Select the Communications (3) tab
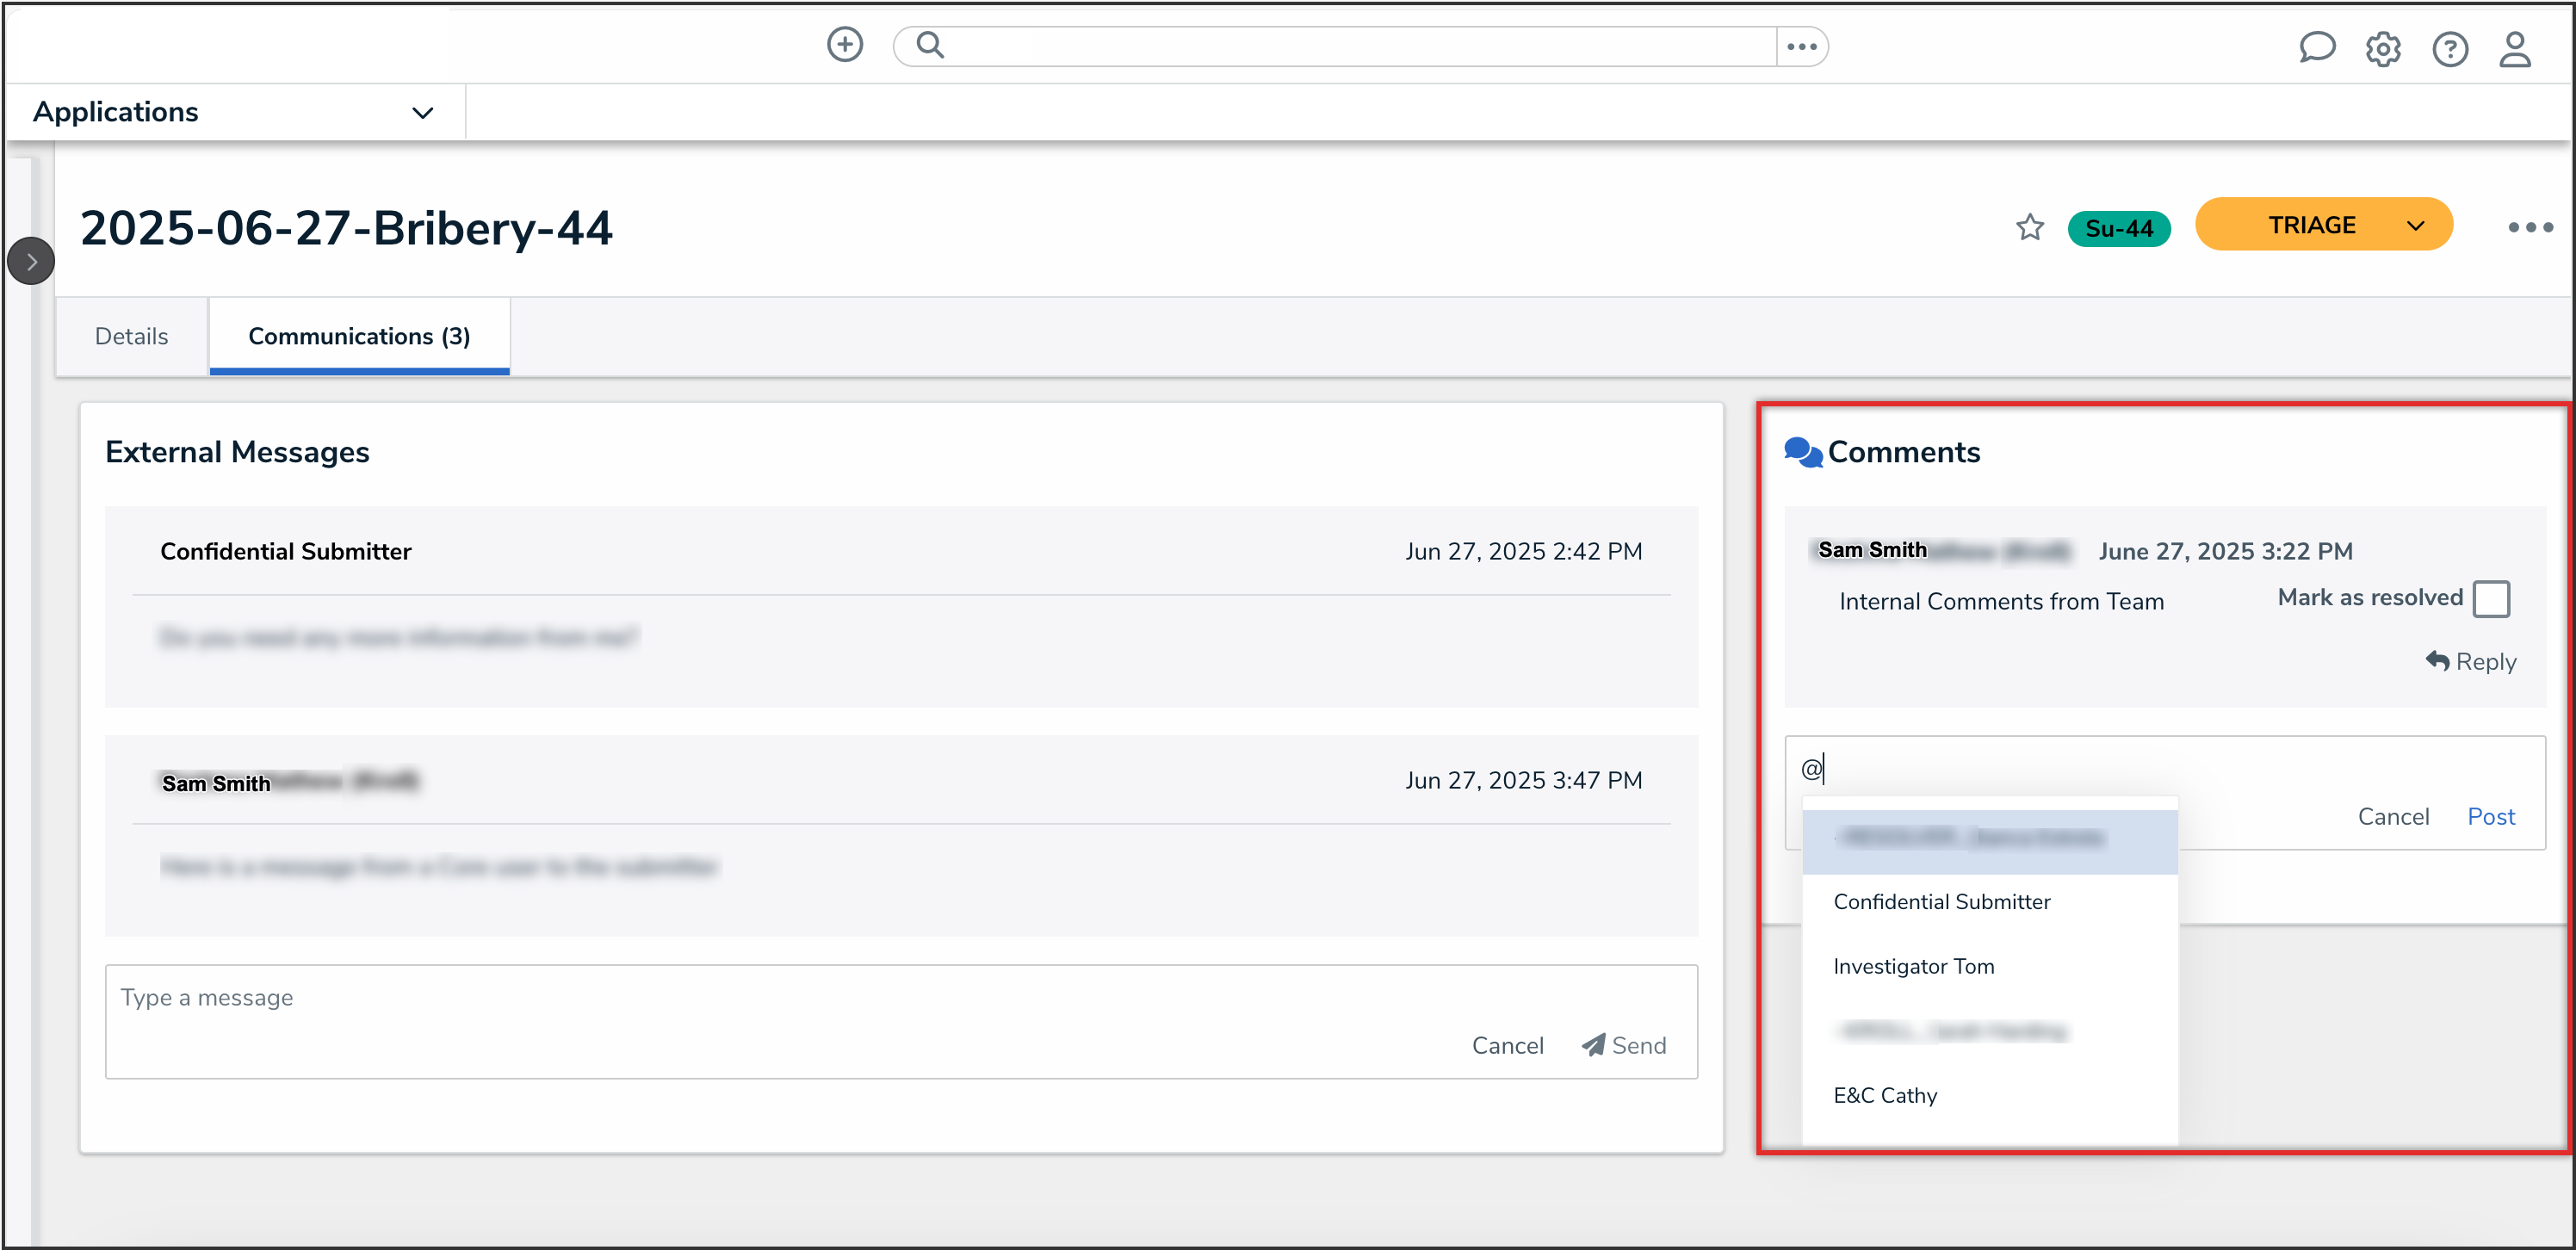Screen dimensions: 2576x1250 358,336
